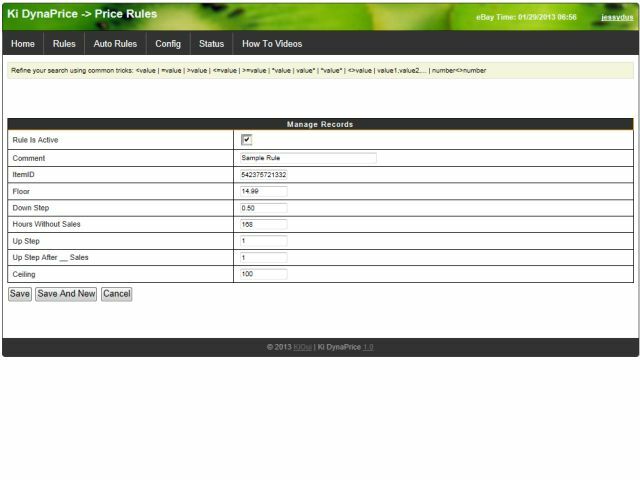Click the Save And New button
The image size is (640, 480).
[66, 294]
